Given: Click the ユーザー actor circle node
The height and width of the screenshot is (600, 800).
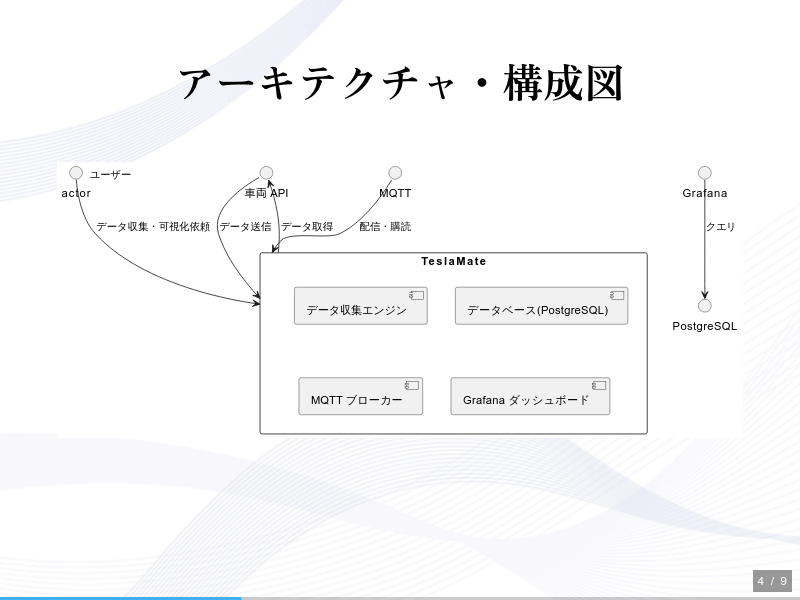Looking at the screenshot, I should 76,173.
